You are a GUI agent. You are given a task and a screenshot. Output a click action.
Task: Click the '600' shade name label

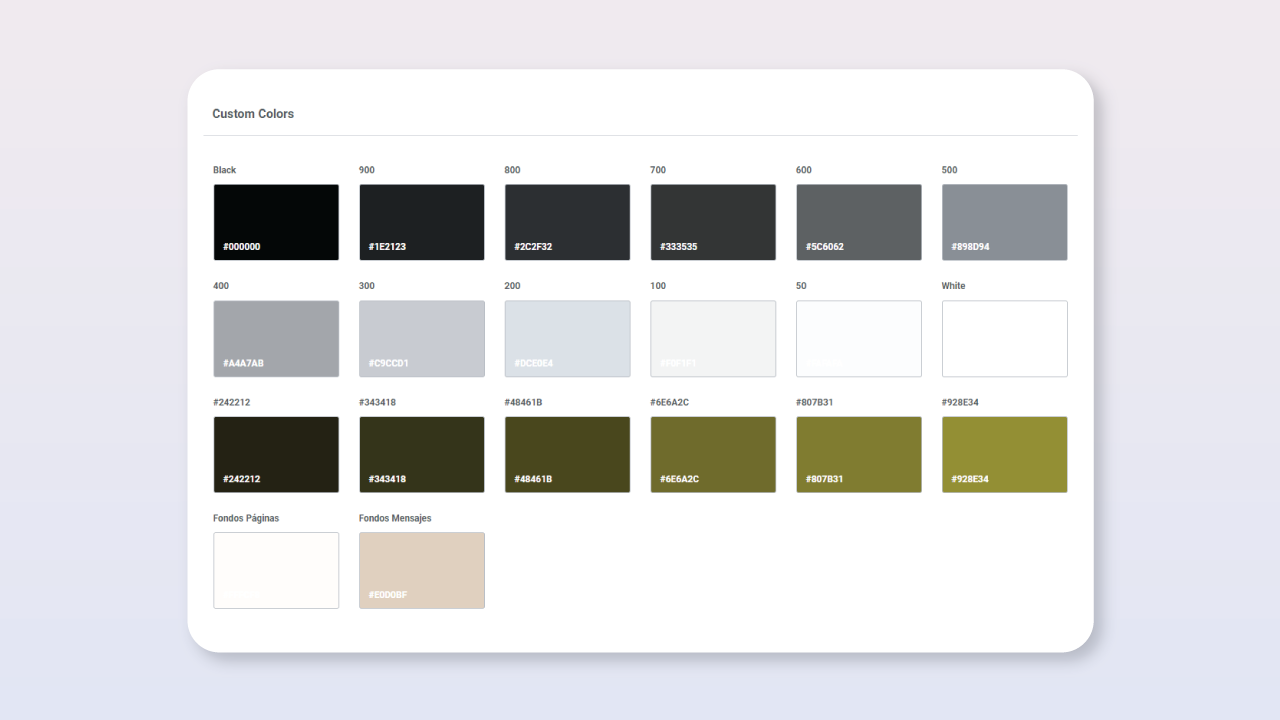point(804,170)
